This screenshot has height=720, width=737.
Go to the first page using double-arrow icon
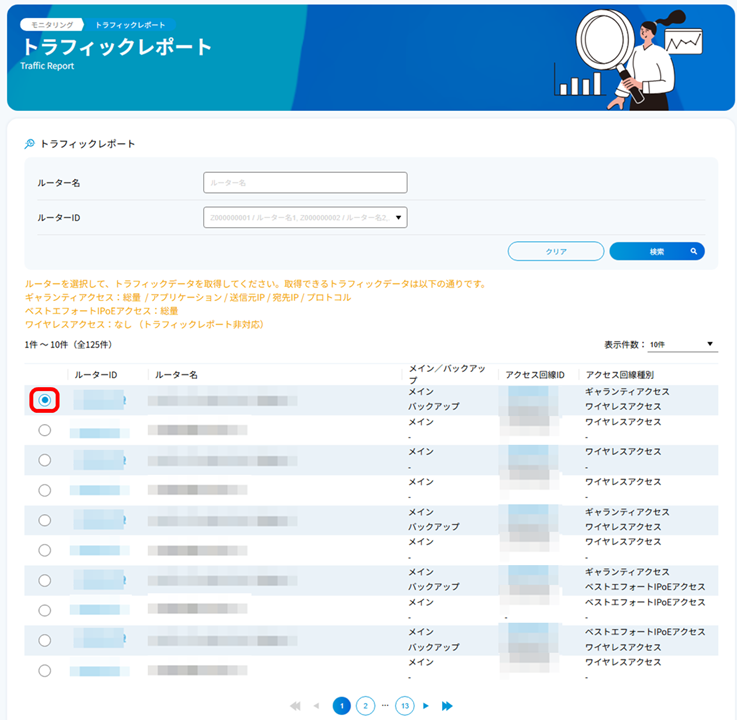[295, 706]
